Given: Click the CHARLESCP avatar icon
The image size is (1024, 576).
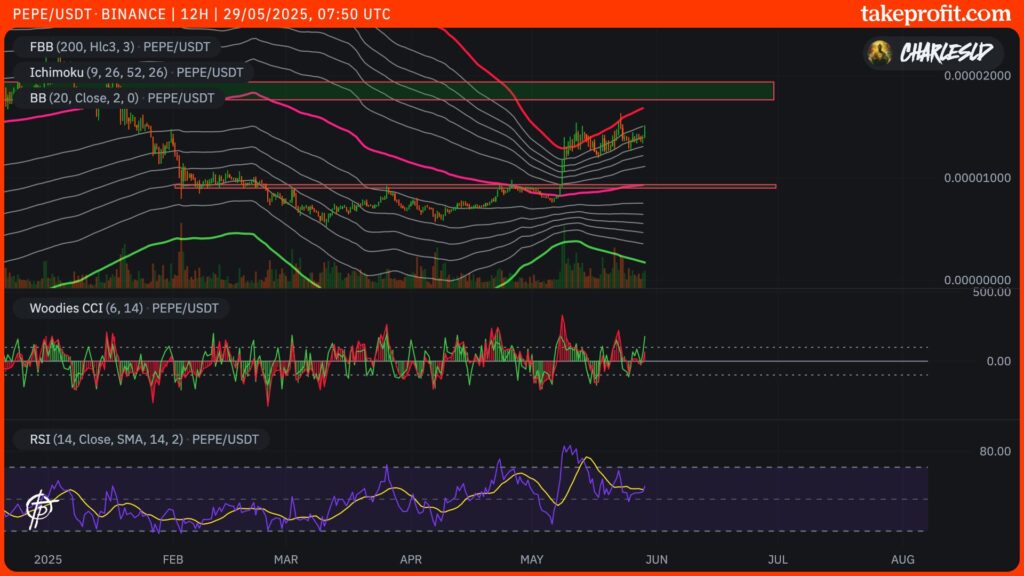Looking at the screenshot, I should (880, 52).
